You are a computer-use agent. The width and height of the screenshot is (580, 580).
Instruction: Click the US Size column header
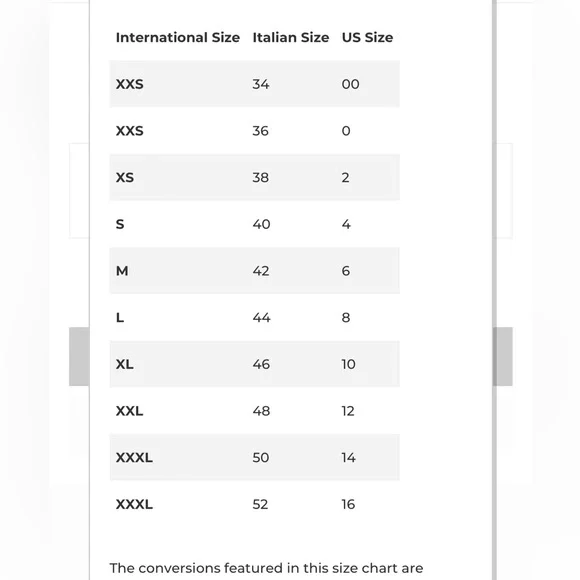tap(367, 37)
